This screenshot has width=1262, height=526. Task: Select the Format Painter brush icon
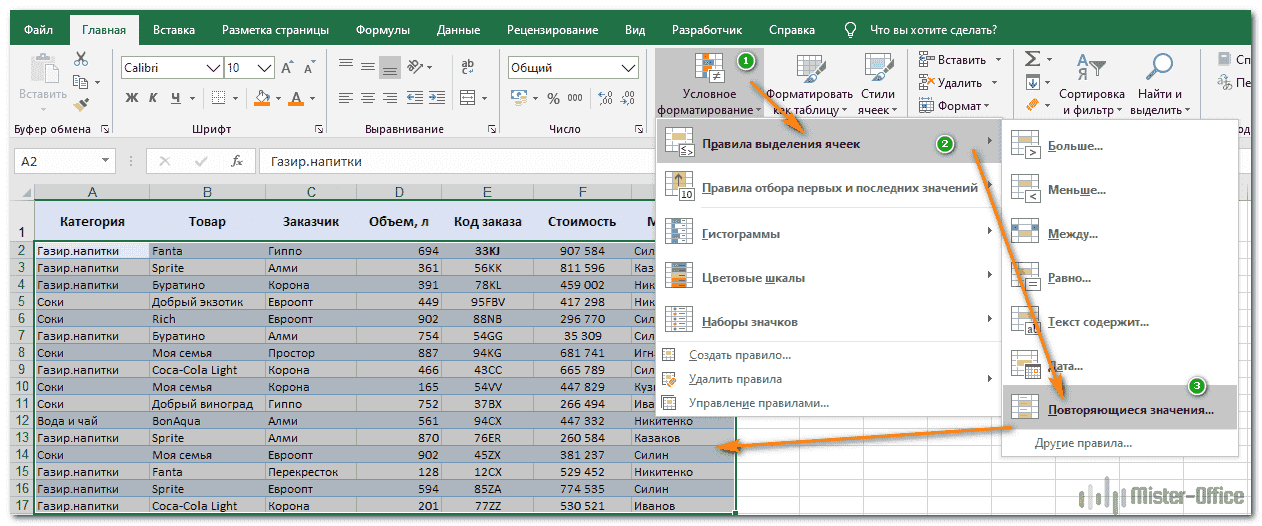(x=82, y=103)
